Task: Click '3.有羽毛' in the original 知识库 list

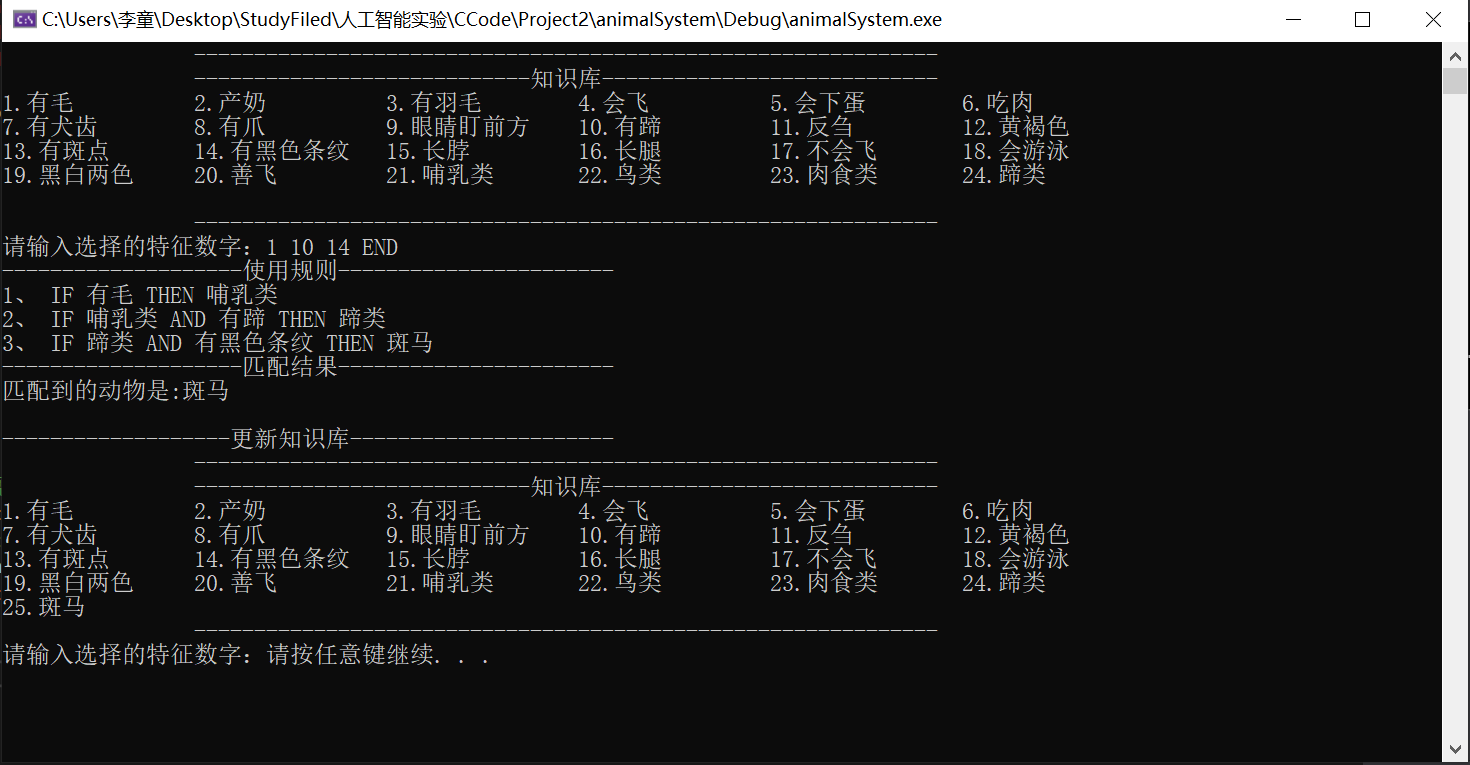Action: pyautogui.click(x=434, y=103)
